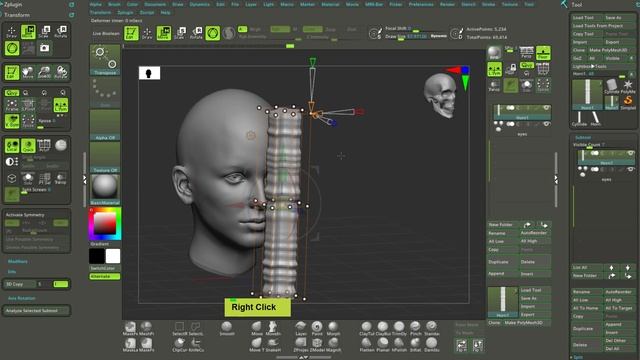Open the Stroke menu
This screenshot has height=360, width=640.
[488, 4]
